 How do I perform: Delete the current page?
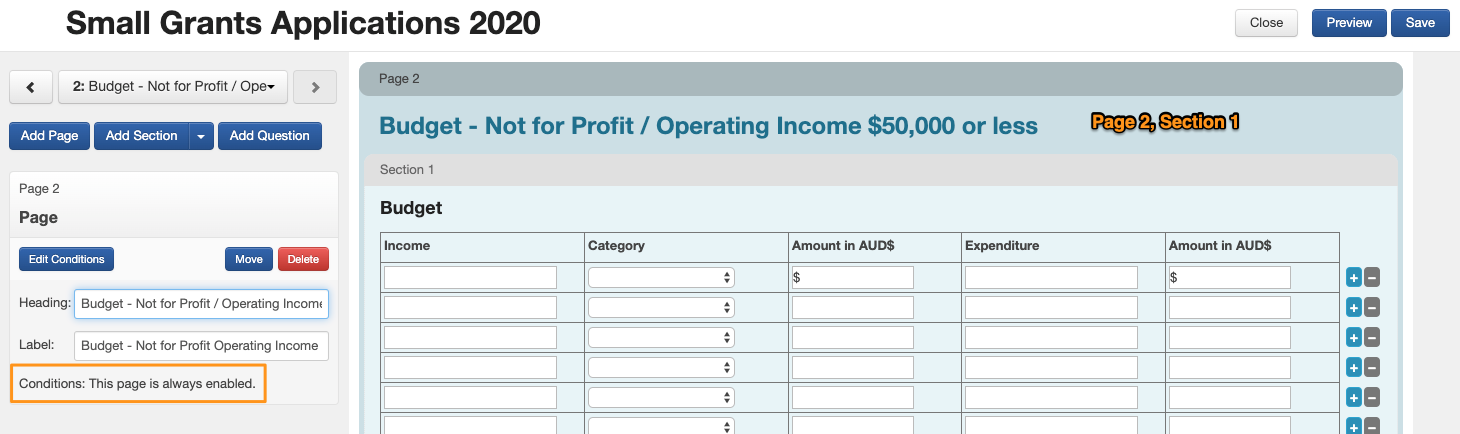303,259
